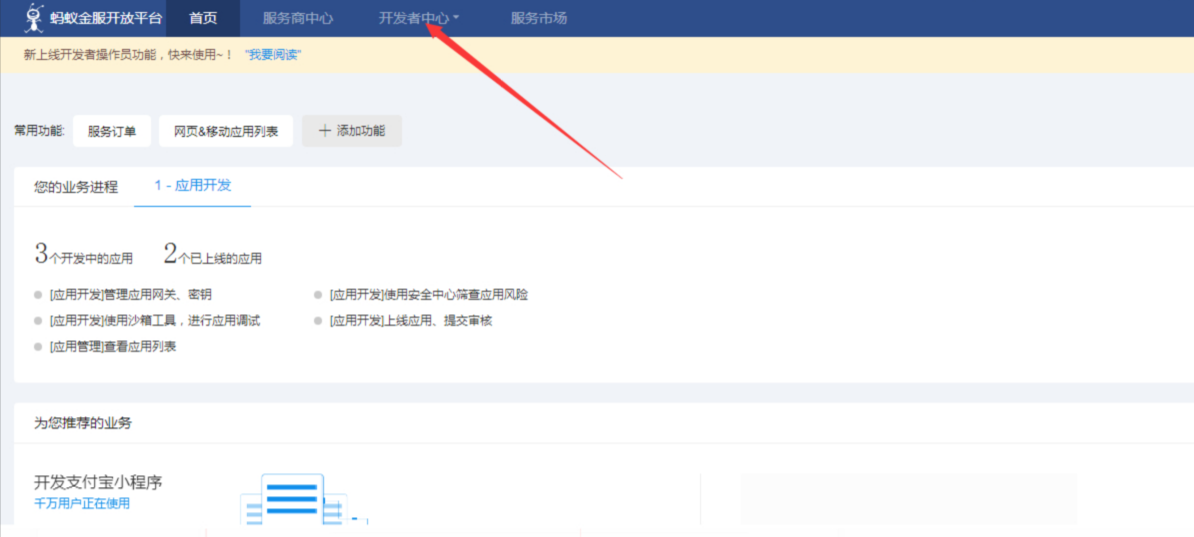Open 3 个开发中的应用 count
This screenshot has width=1194, height=537.
pyautogui.click(x=84, y=256)
